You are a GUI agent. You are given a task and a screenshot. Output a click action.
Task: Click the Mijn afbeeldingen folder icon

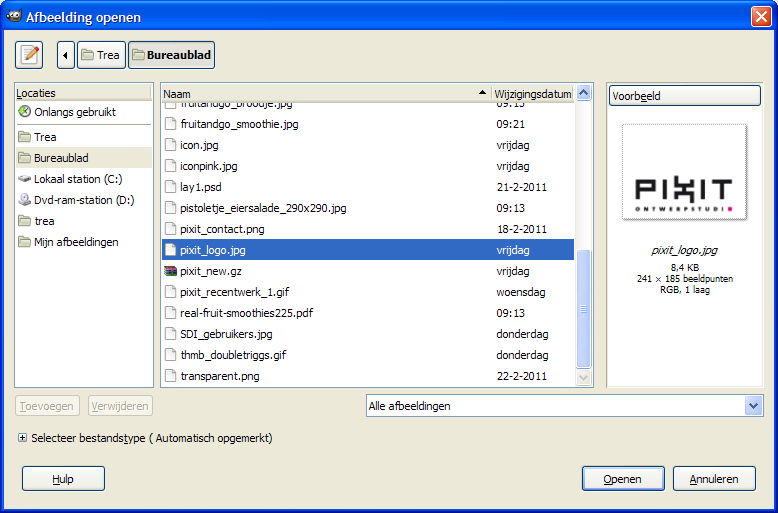click(x=24, y=242)
